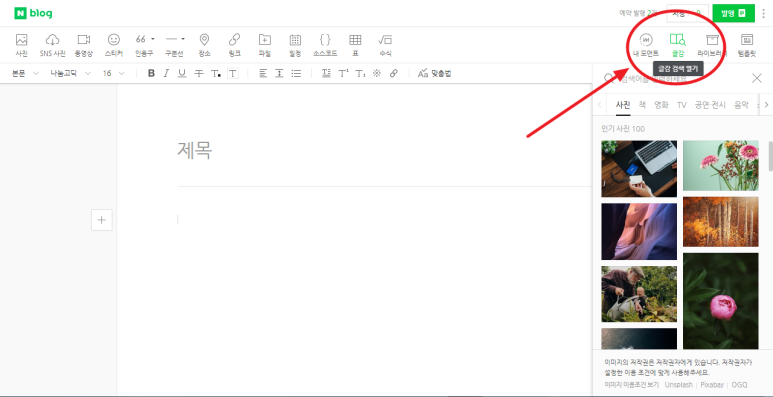Open bullet list options

point(296,73)
